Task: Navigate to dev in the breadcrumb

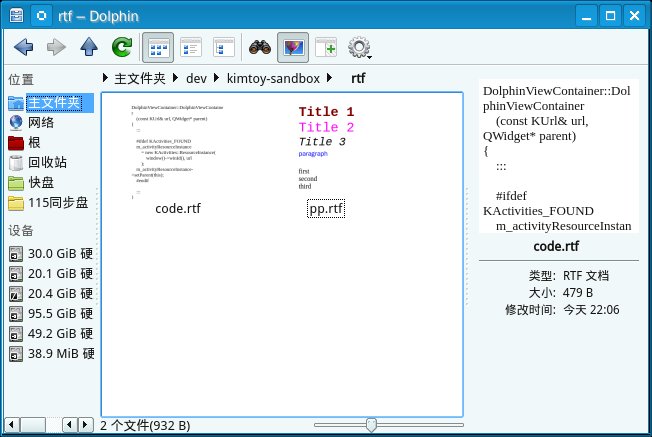Action: tap(196, 78)
